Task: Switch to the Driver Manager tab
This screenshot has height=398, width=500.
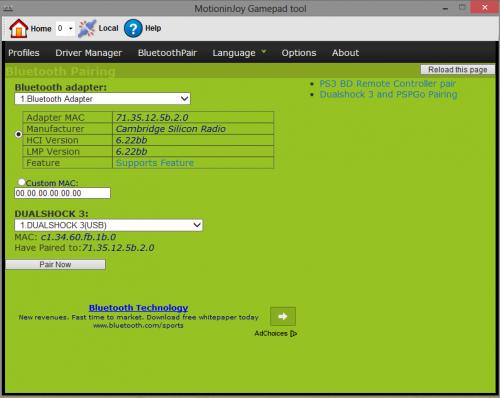Action: 88,53
